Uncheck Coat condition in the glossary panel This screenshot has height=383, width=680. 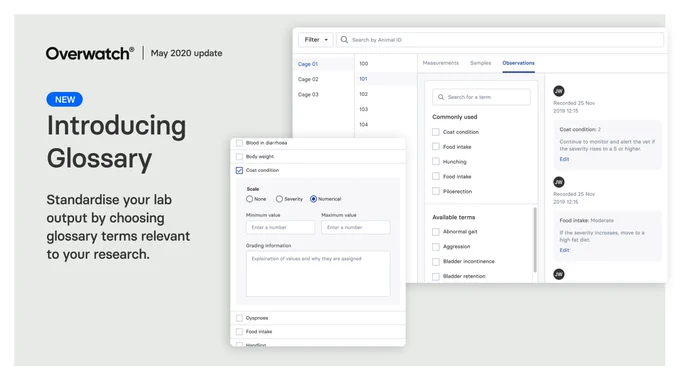(x=239, y=170)
